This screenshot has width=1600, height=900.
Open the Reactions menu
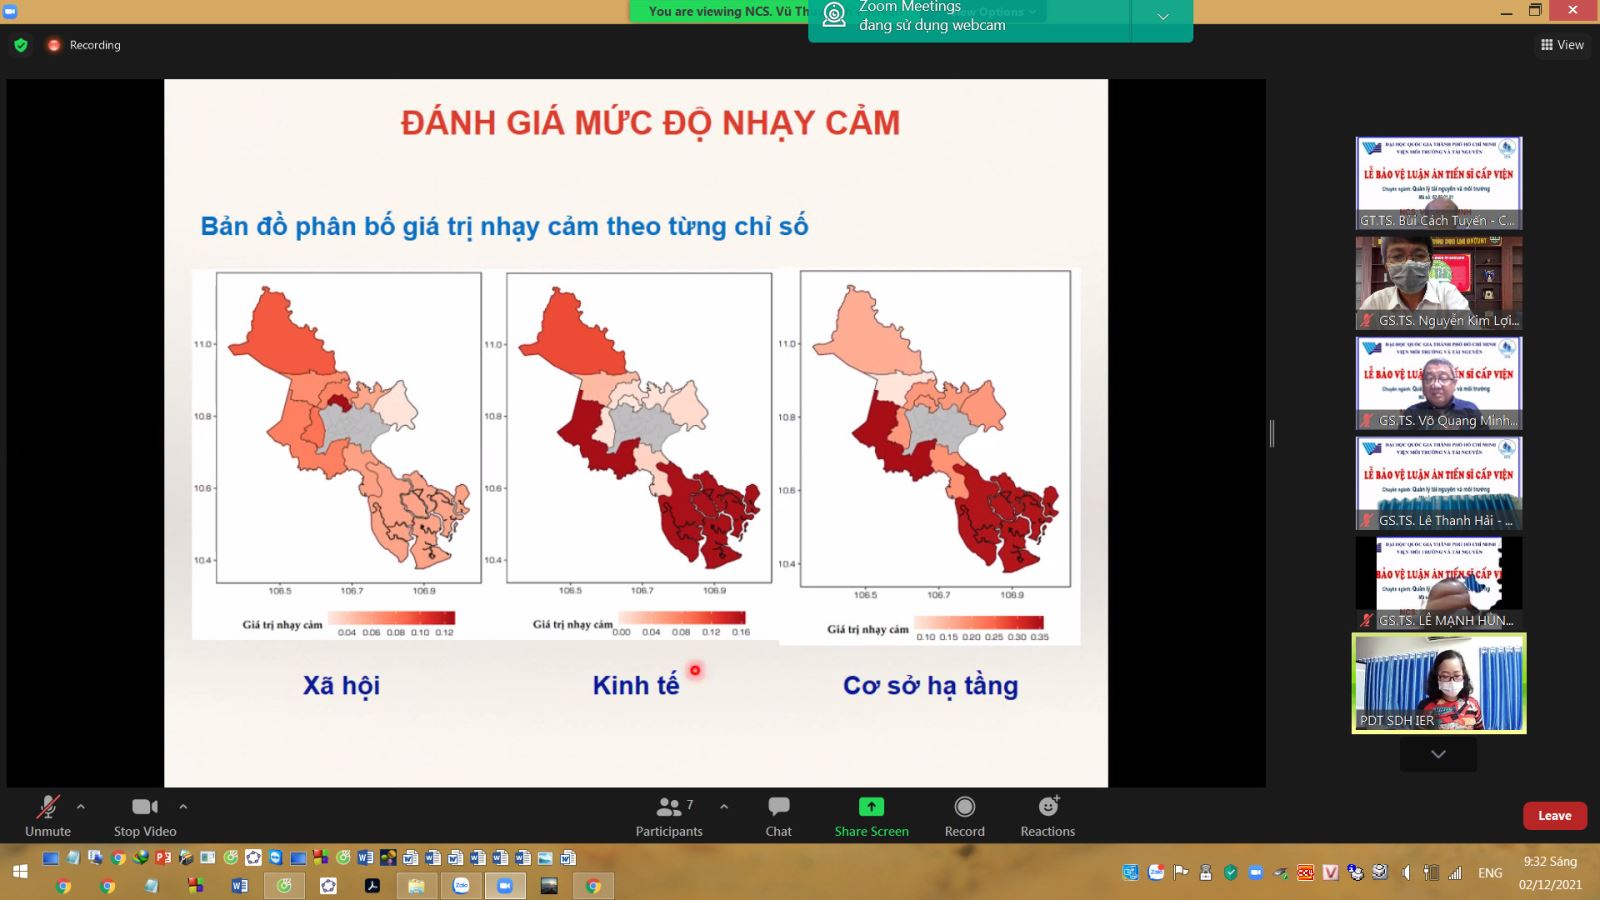click(x=1047, y=815)
